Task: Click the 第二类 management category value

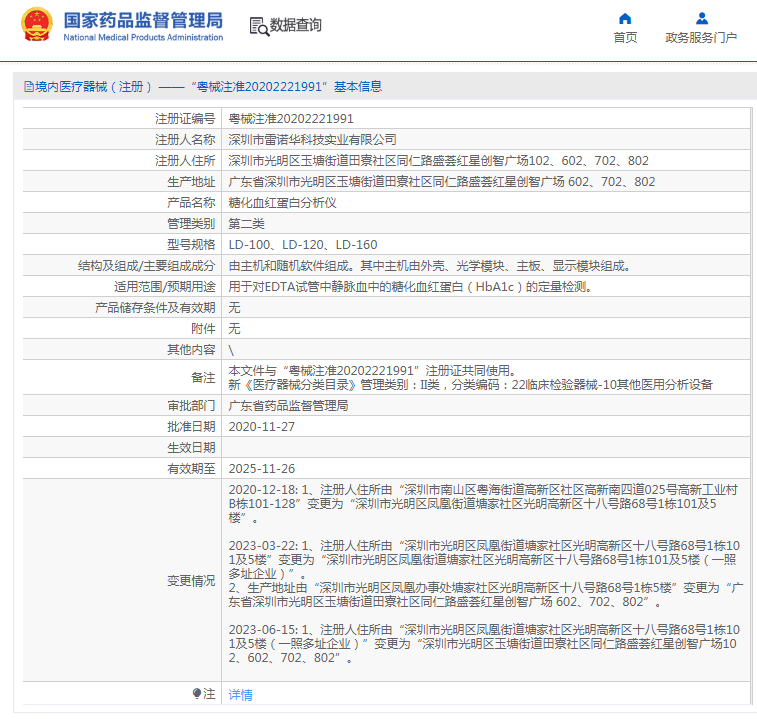Action: pyautogui.click(x=246, y=224)
